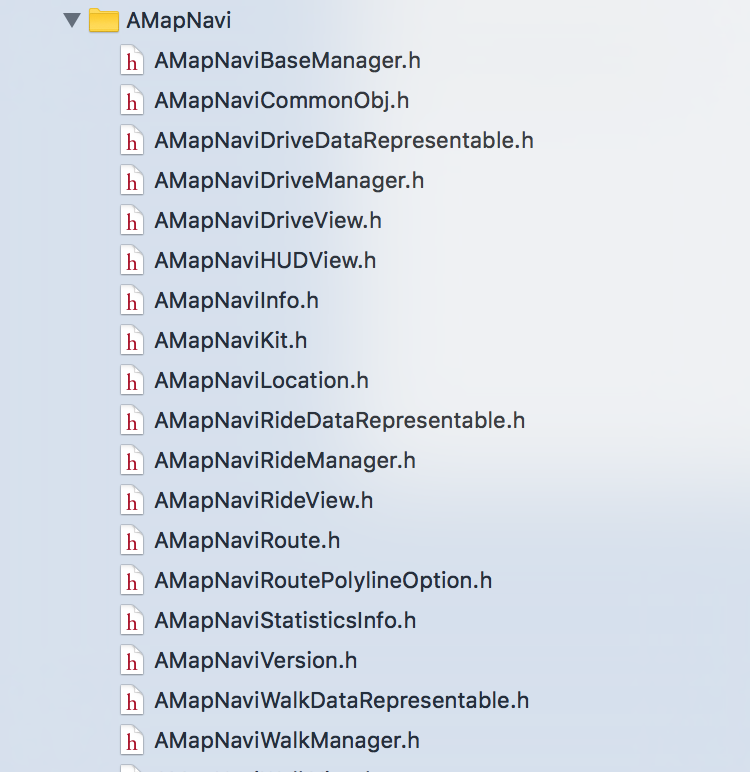The width and height of the screenshot is (750, 772).
Task: Click header icon of AMapNaviHUDView.h
Action: 131,260
